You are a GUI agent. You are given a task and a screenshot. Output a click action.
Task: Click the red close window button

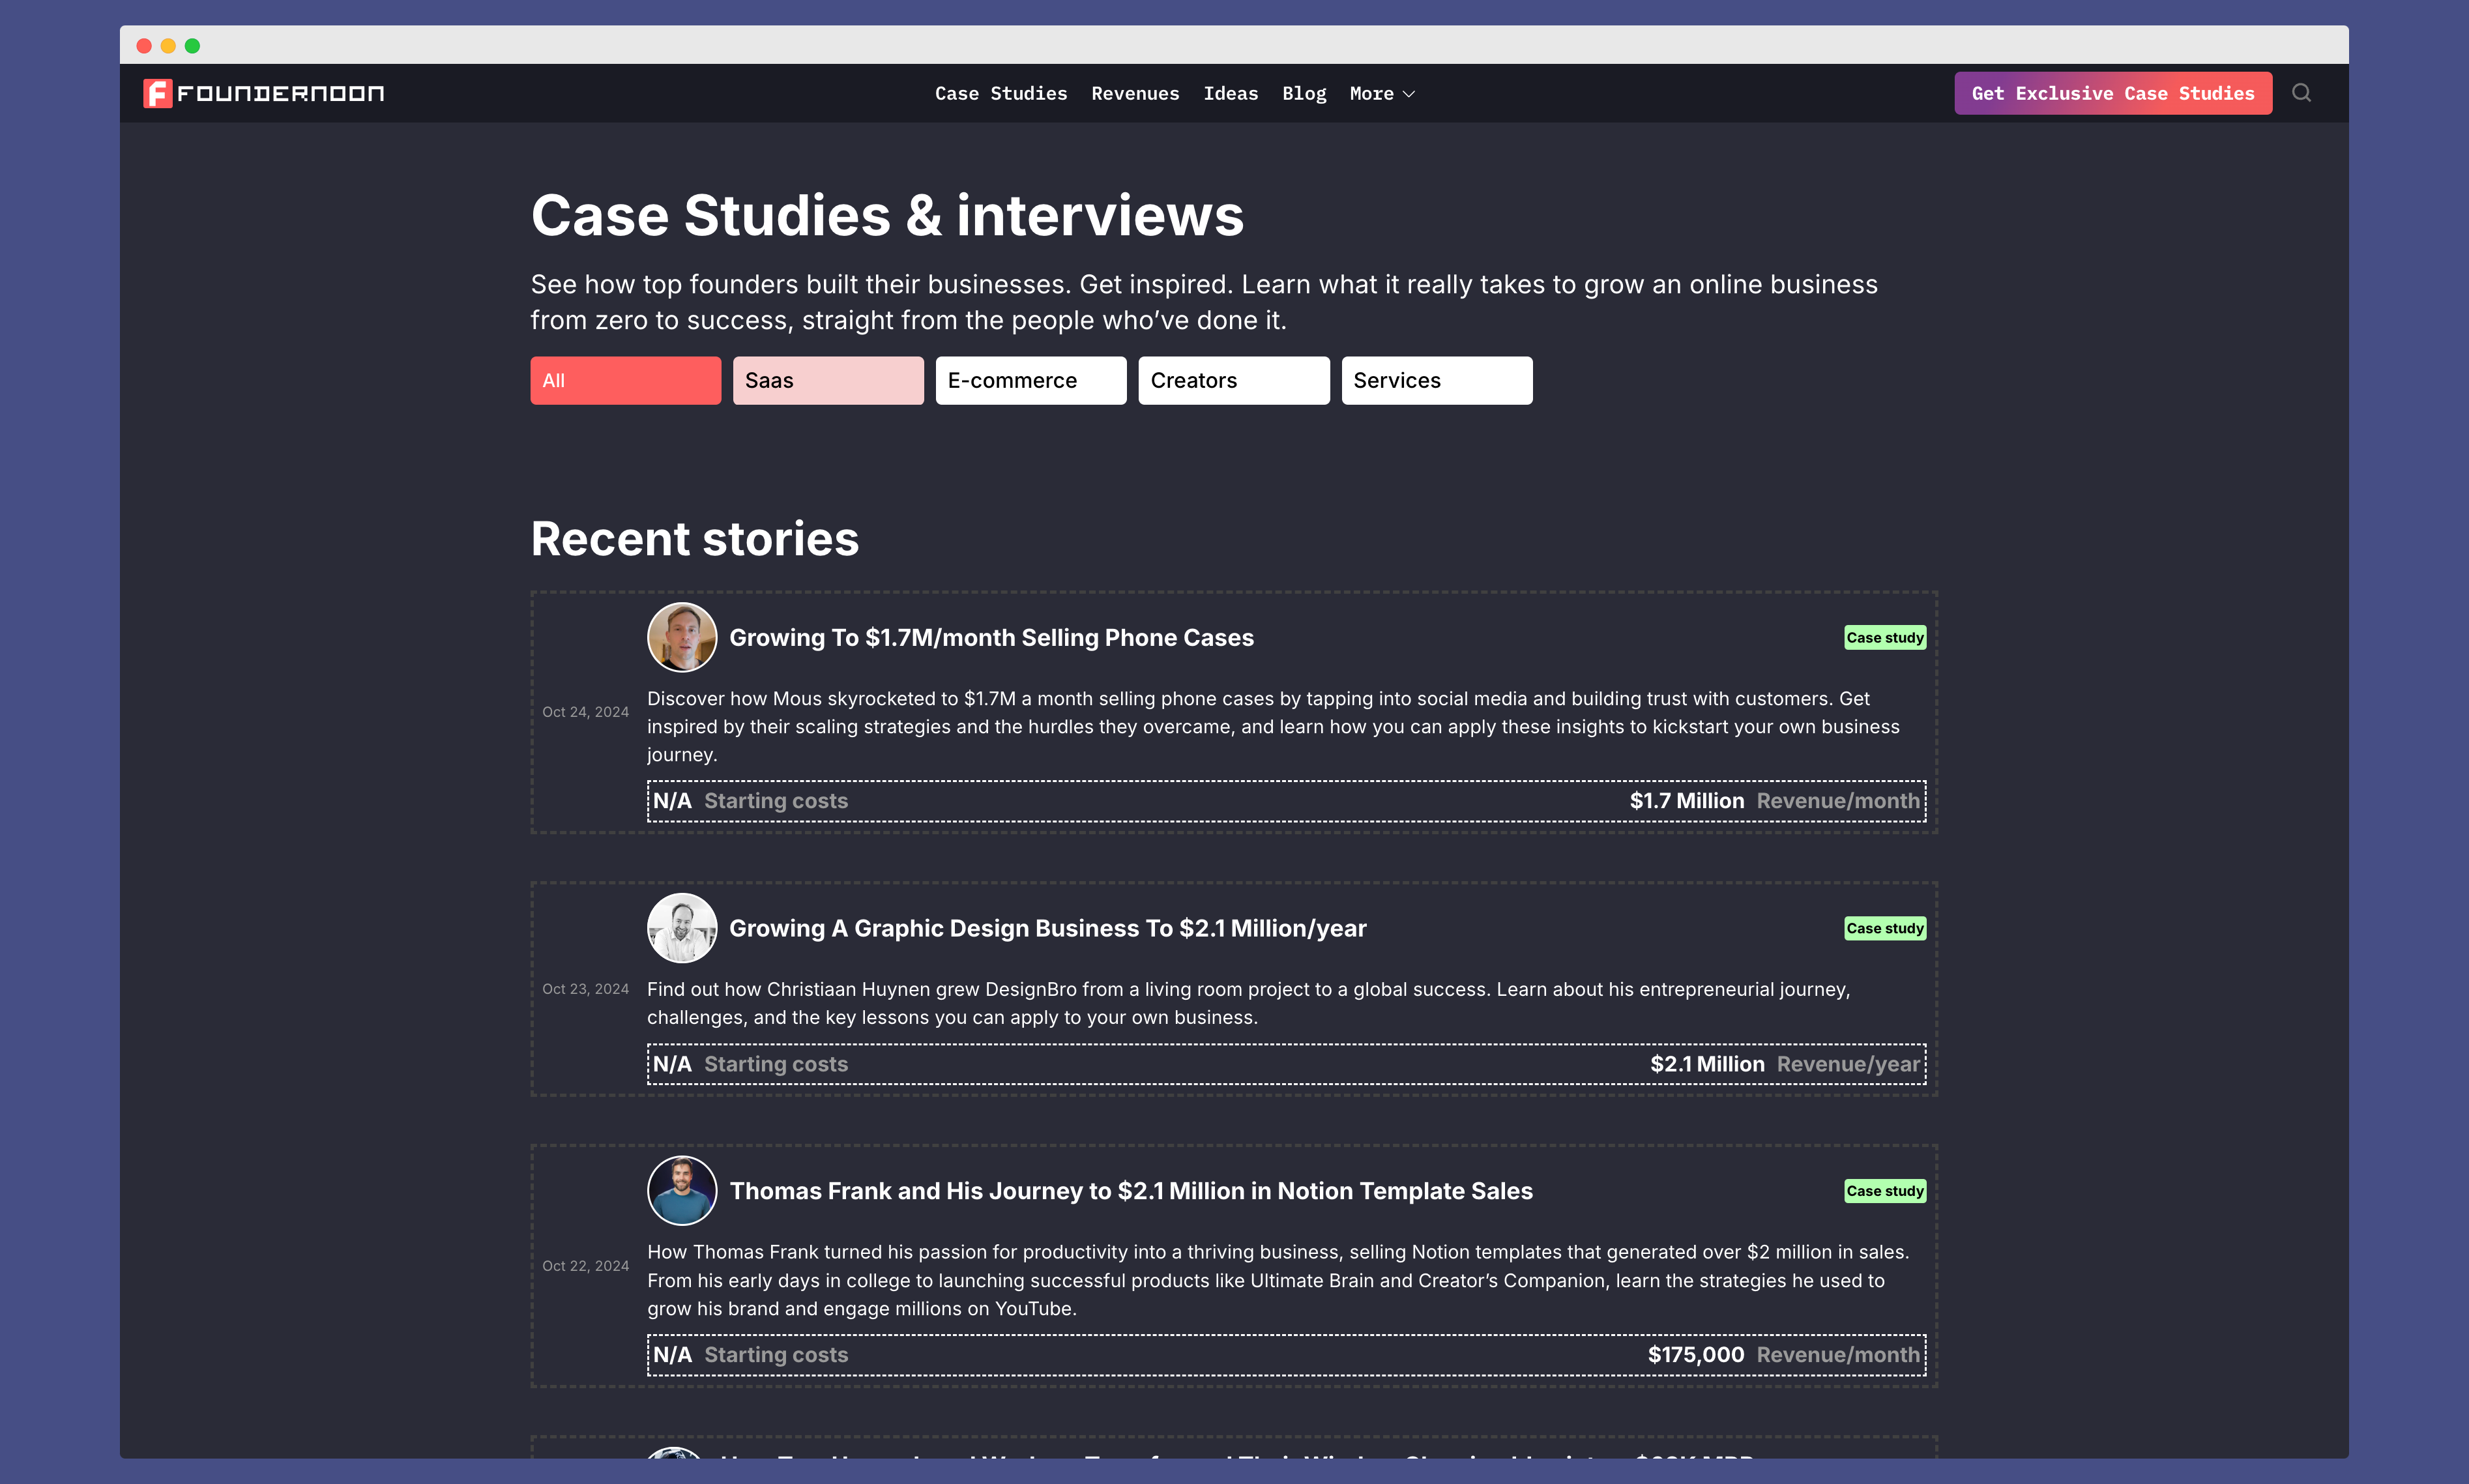pyautogui.click(x=144, y=46)
